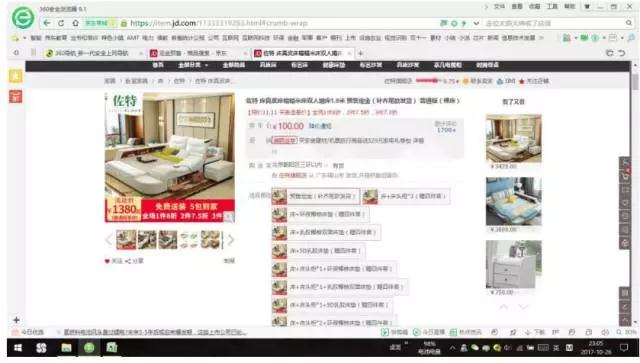Select the second bed option in top row
640x363 pixels.
tap(406, 196)
